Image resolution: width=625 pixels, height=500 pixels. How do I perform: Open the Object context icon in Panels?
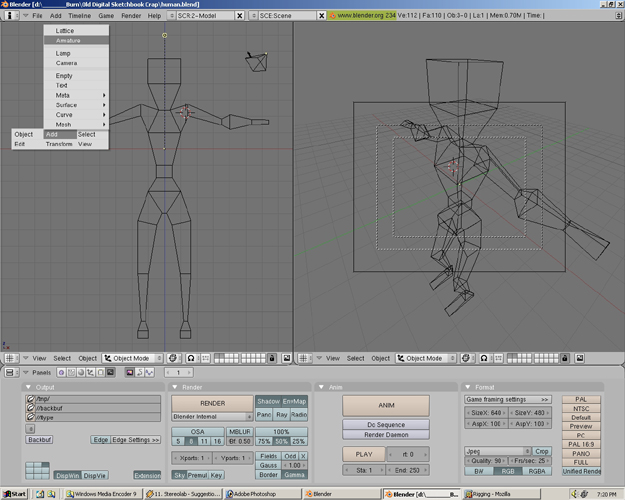(x=90, y=372)
